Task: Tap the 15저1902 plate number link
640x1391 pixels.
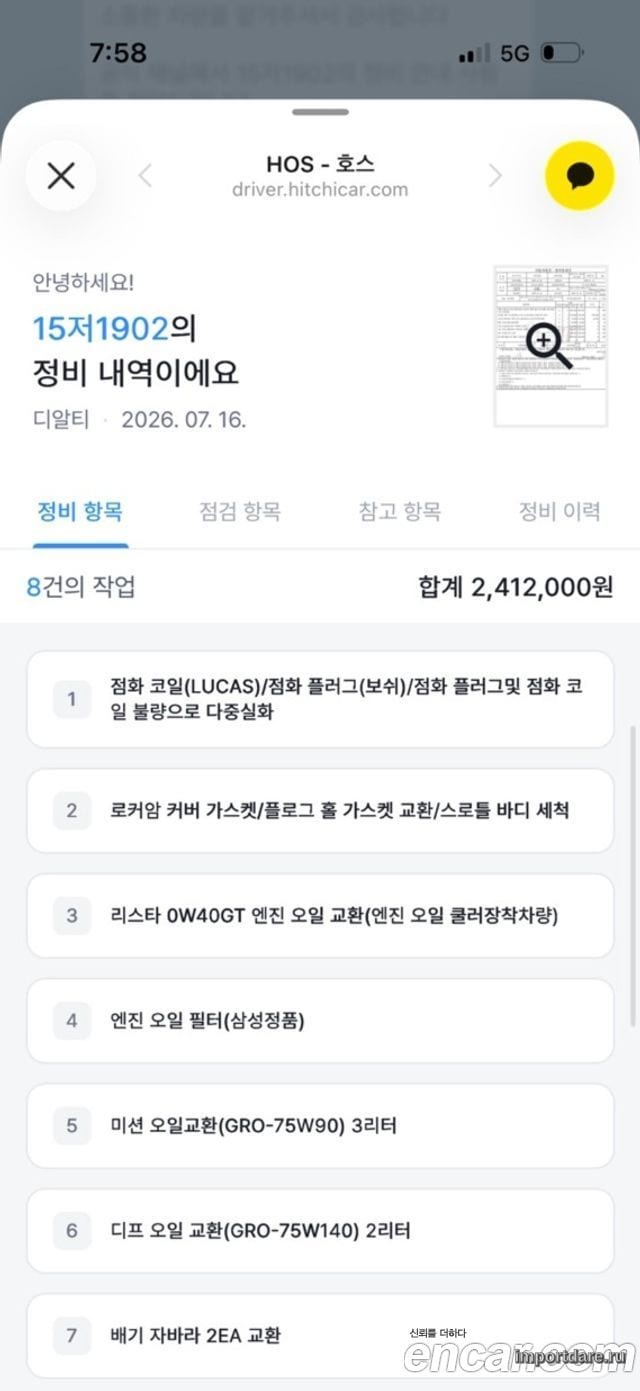Action: point(100,327)
